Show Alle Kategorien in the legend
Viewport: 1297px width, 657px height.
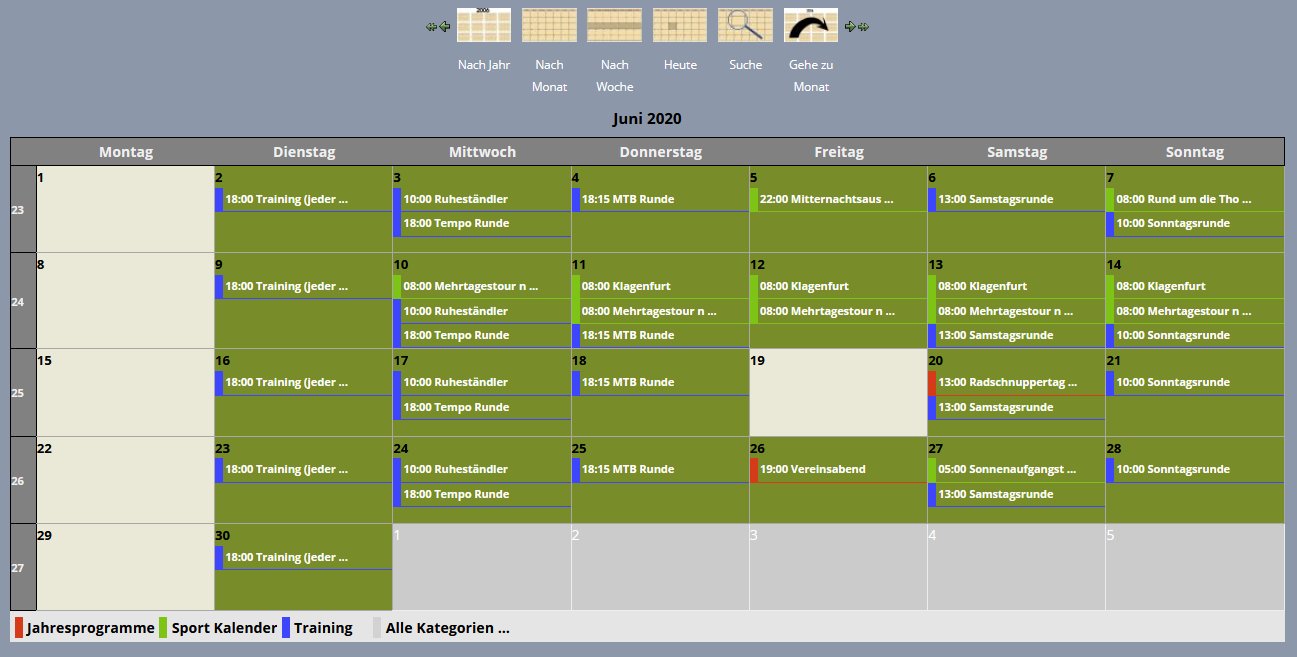(447, 628)
